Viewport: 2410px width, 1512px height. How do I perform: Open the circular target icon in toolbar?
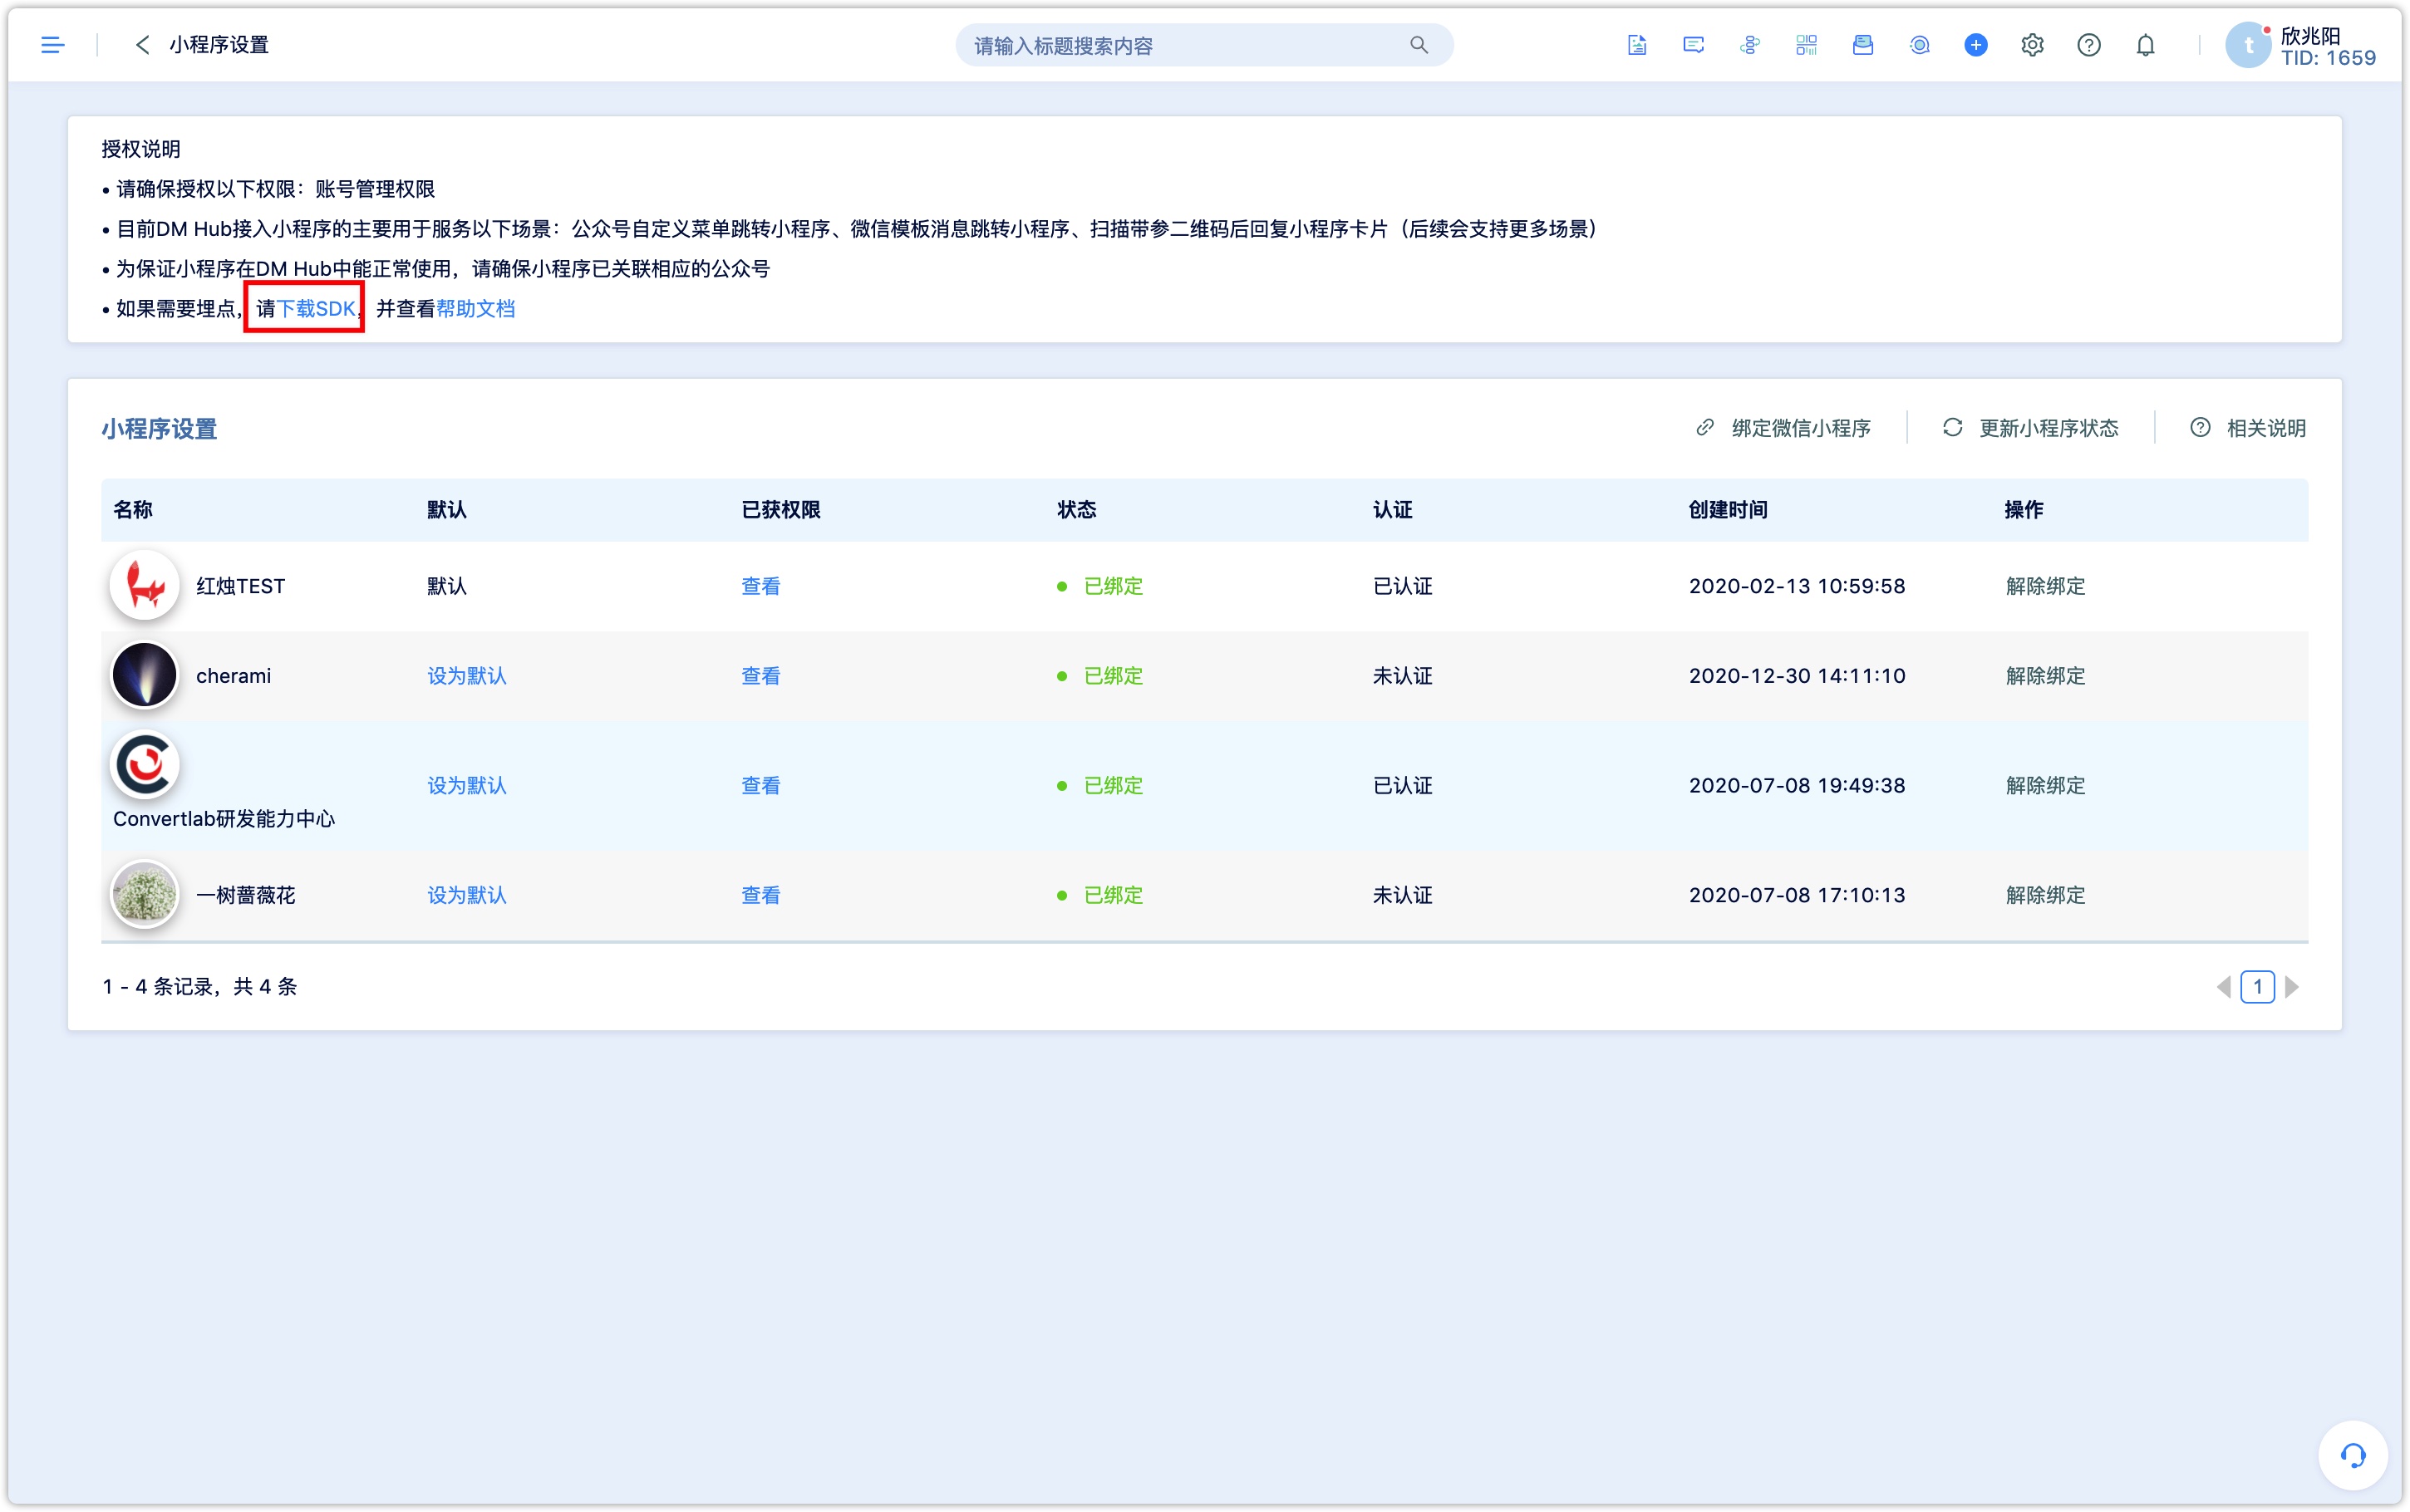pyautogui.click(x=1919, y=45)
